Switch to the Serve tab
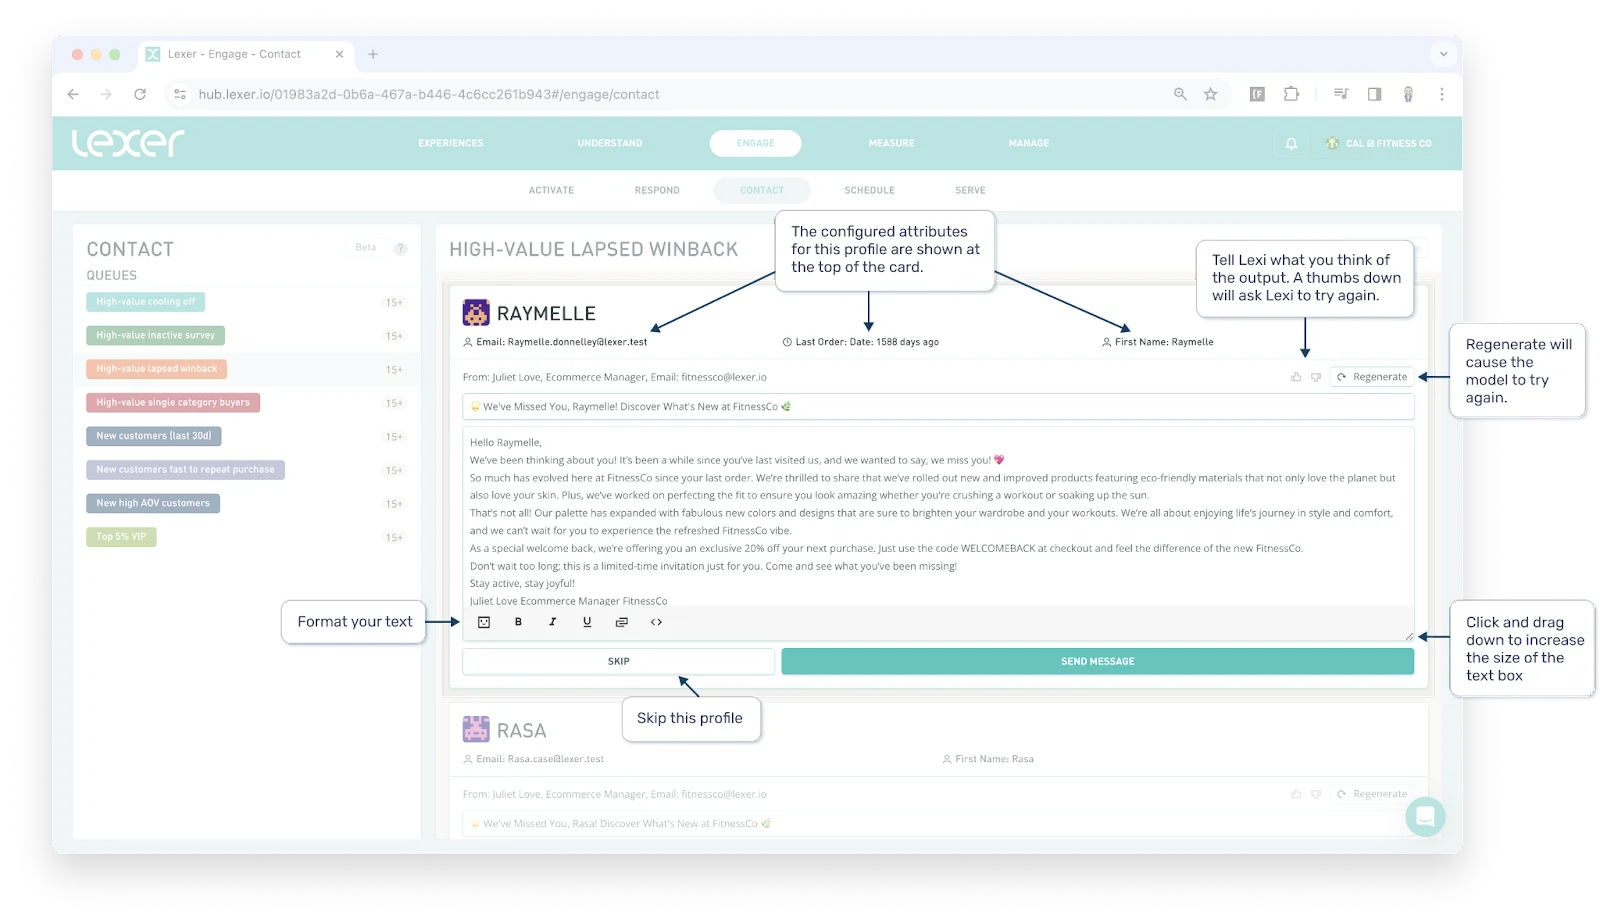This screenshot has height=923, width=1600. pyautogui.click(x=970, y=190)
